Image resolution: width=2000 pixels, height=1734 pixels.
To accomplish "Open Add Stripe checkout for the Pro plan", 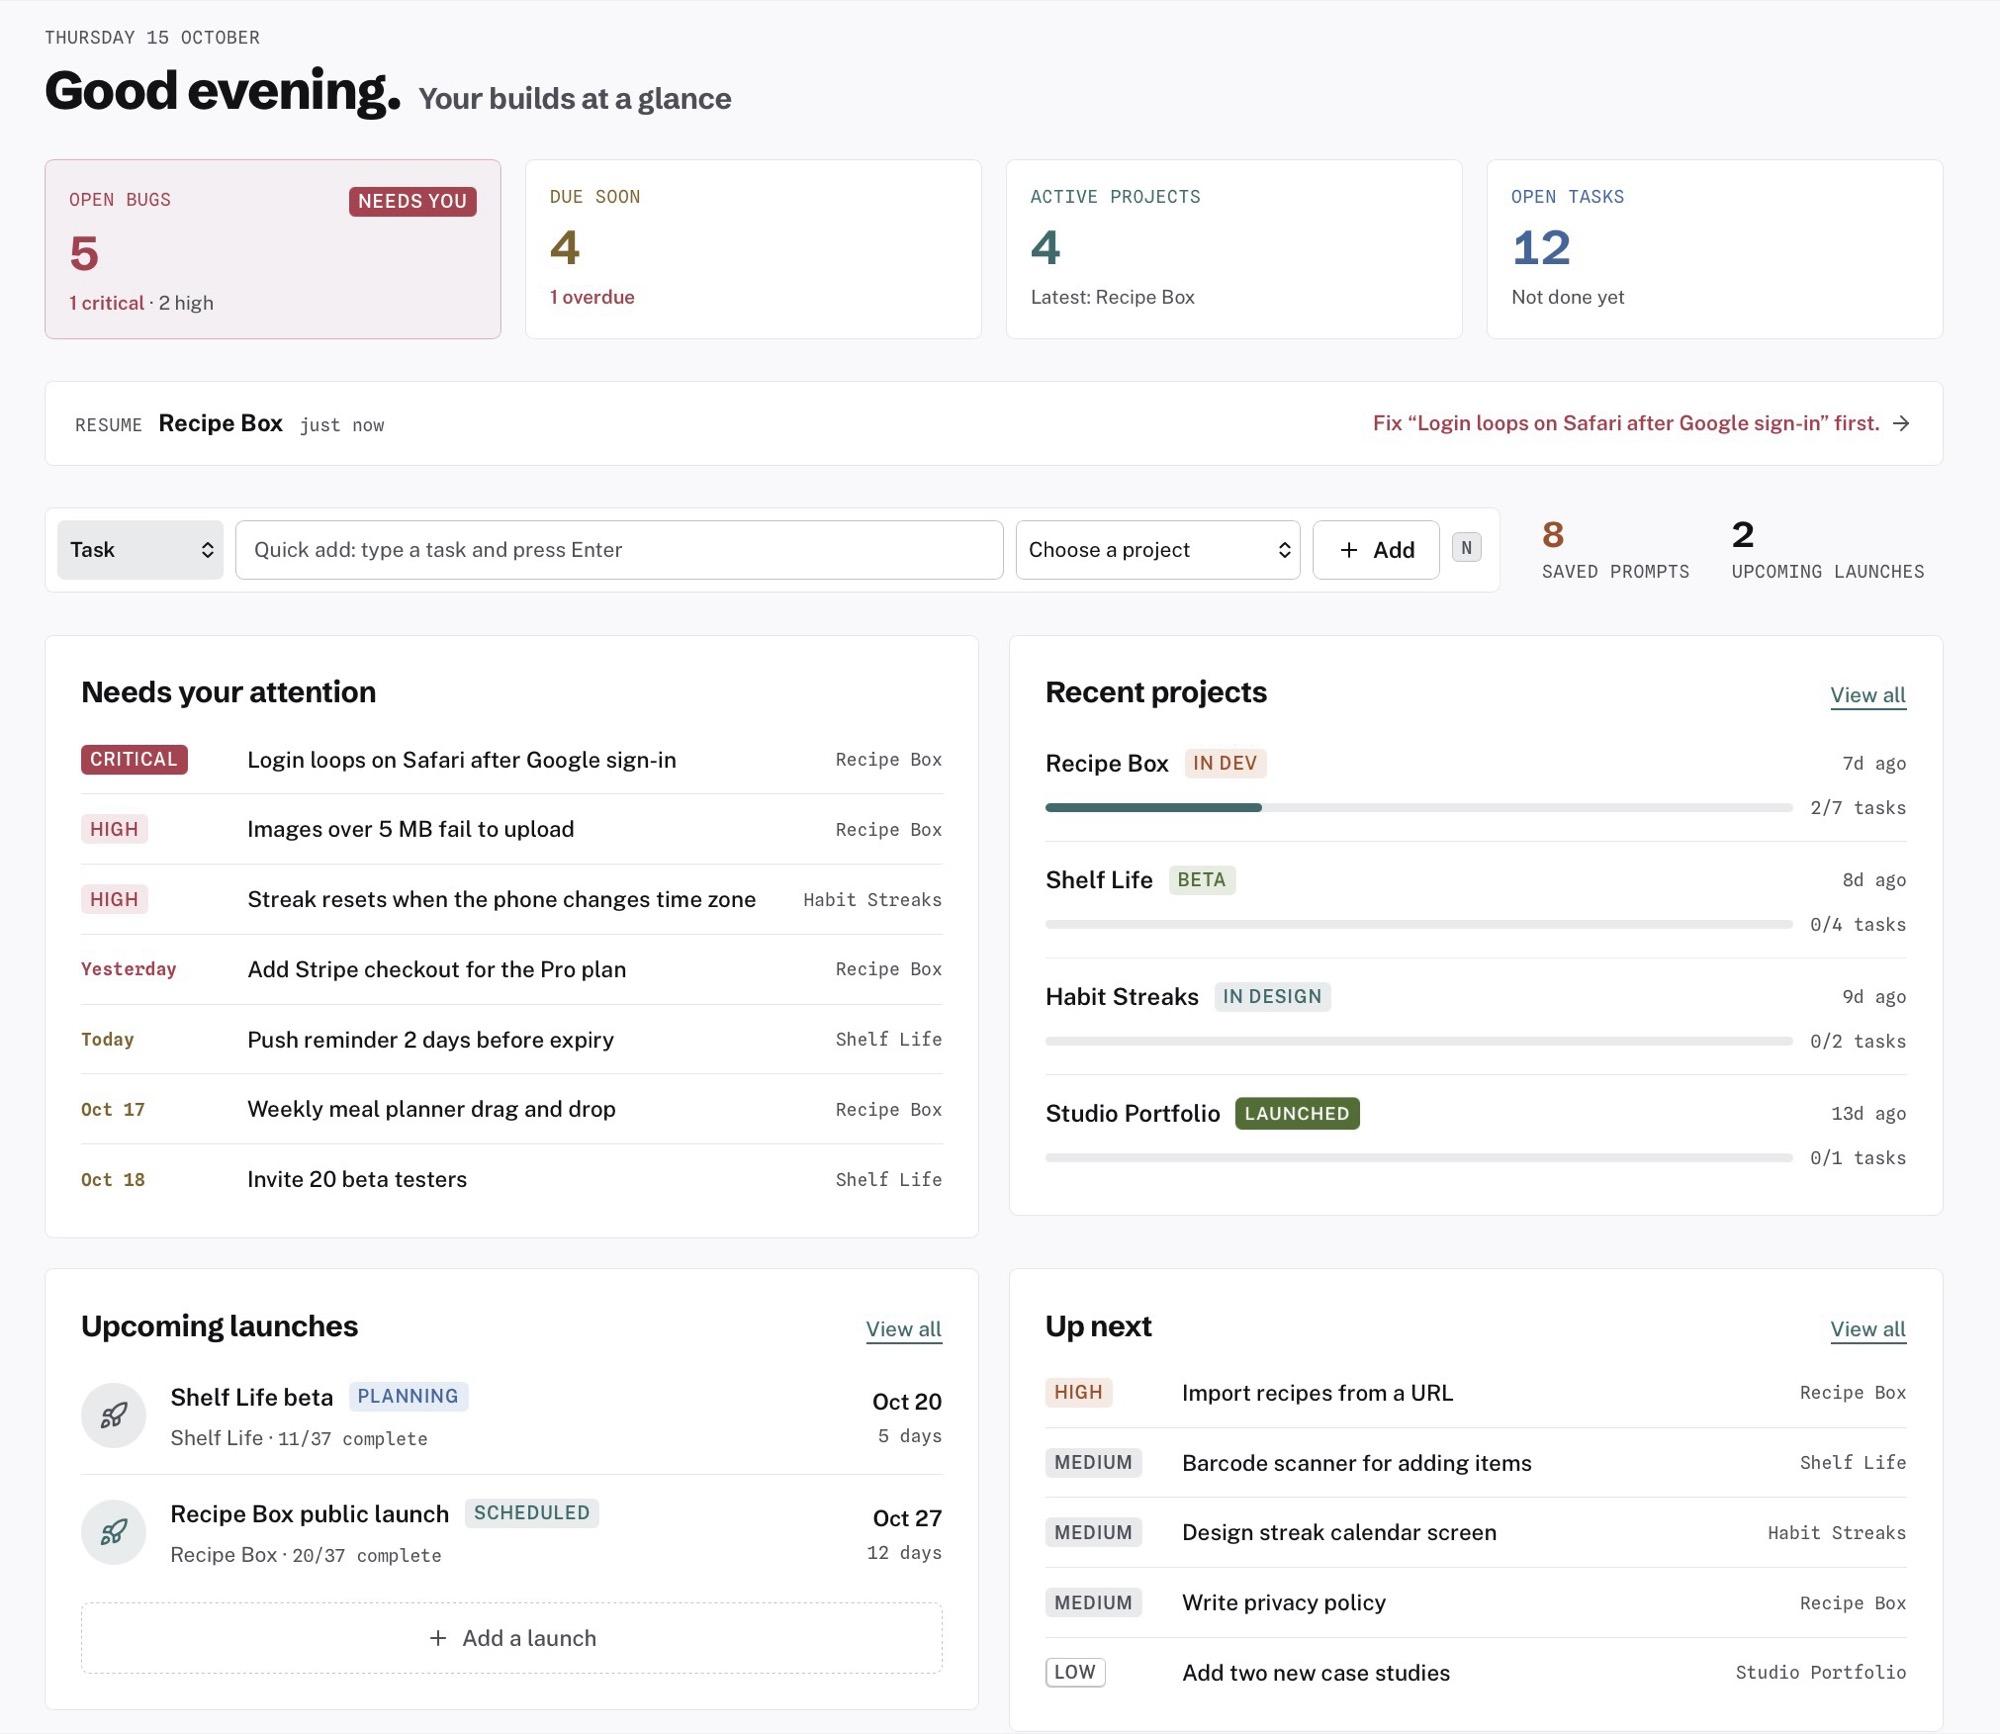I will point(512,969).
